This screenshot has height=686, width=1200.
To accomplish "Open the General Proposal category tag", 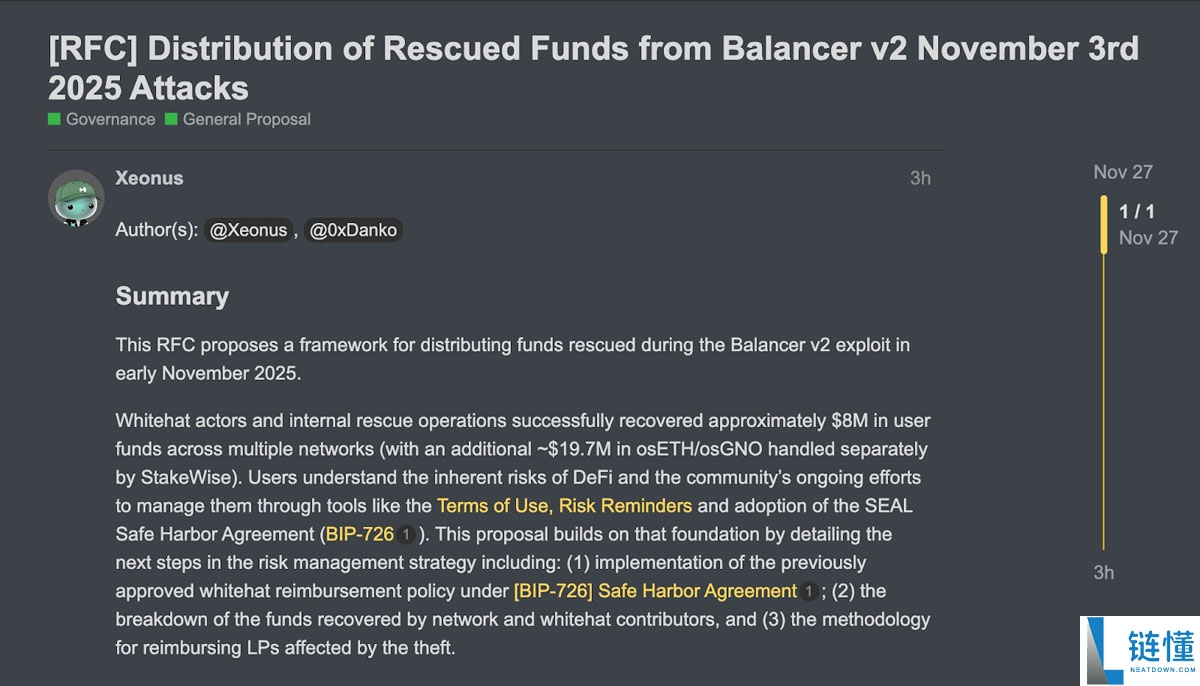I will [x=246, y=119].
